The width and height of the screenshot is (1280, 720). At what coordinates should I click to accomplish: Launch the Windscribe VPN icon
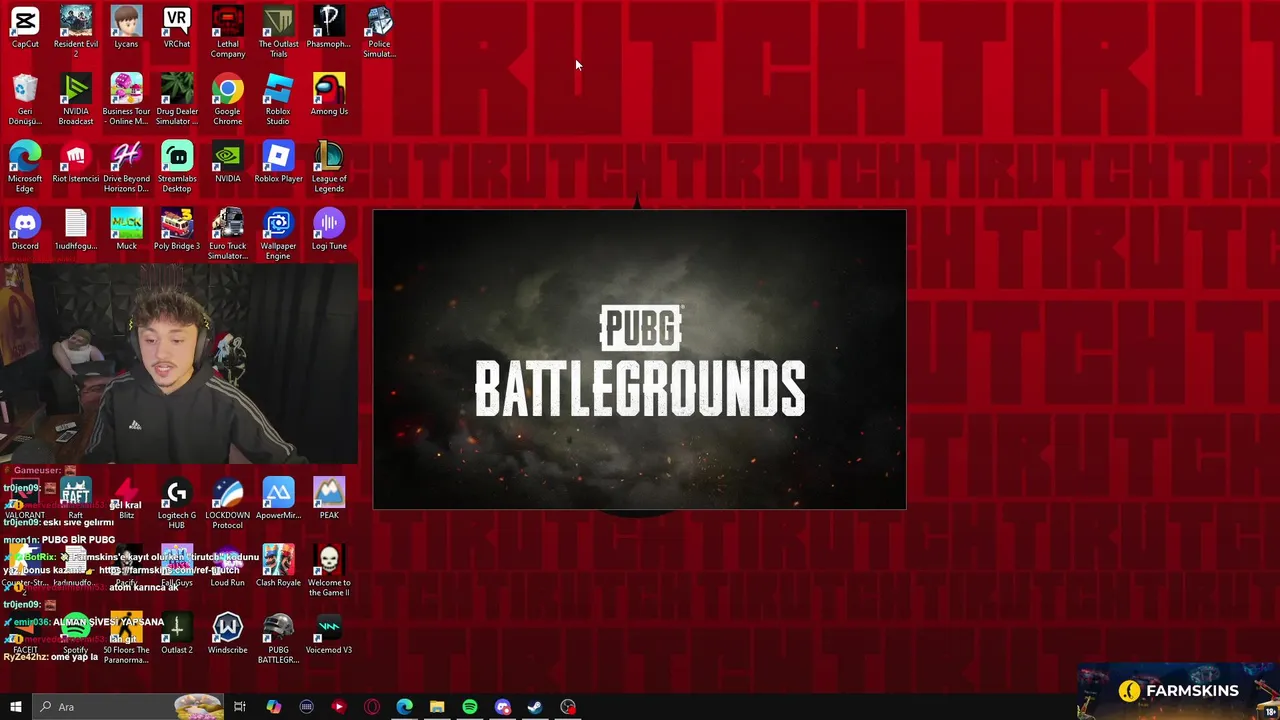coord(227,633)
